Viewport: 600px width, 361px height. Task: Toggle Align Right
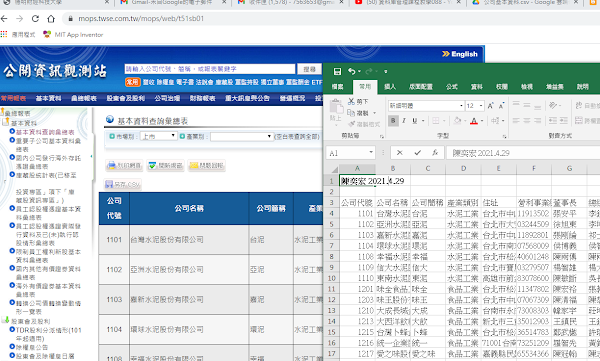coord(538,121)
